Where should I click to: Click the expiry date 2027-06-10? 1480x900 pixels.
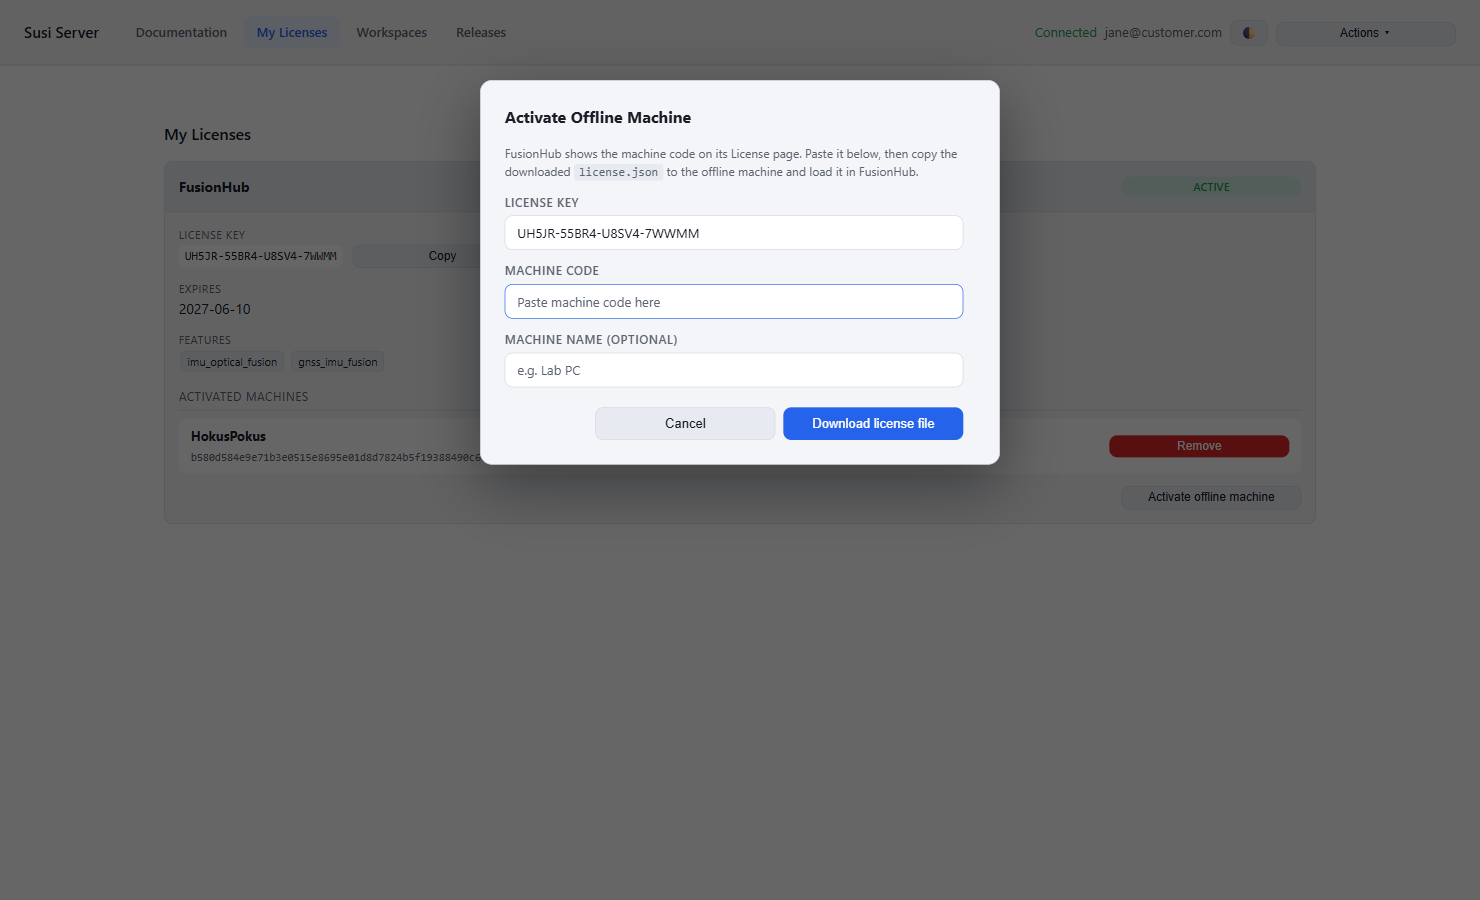pyautogui.click(x=215, y=309)
